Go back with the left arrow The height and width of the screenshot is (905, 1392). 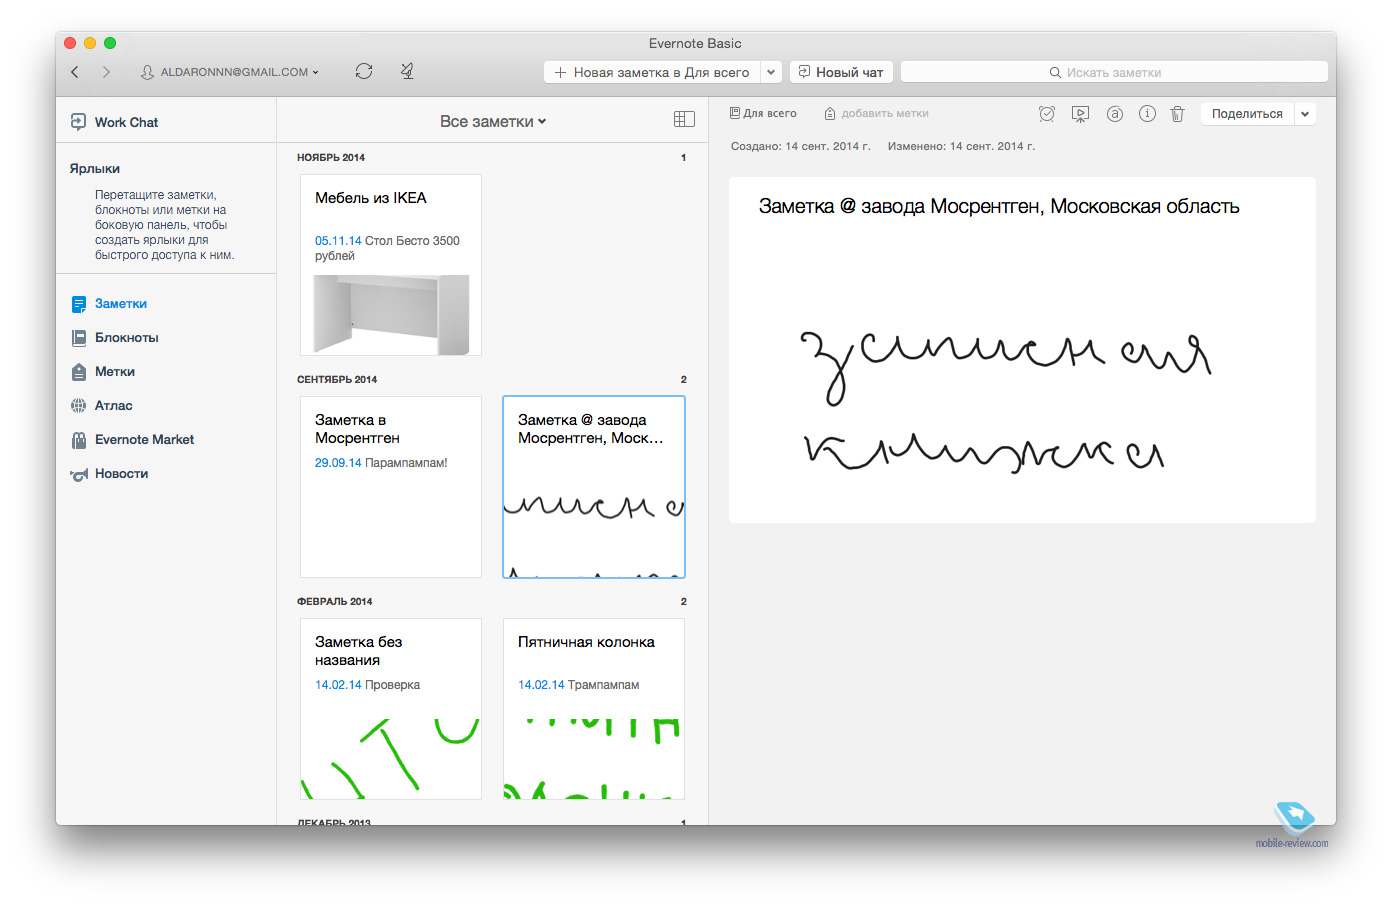(x=75, y=72)
